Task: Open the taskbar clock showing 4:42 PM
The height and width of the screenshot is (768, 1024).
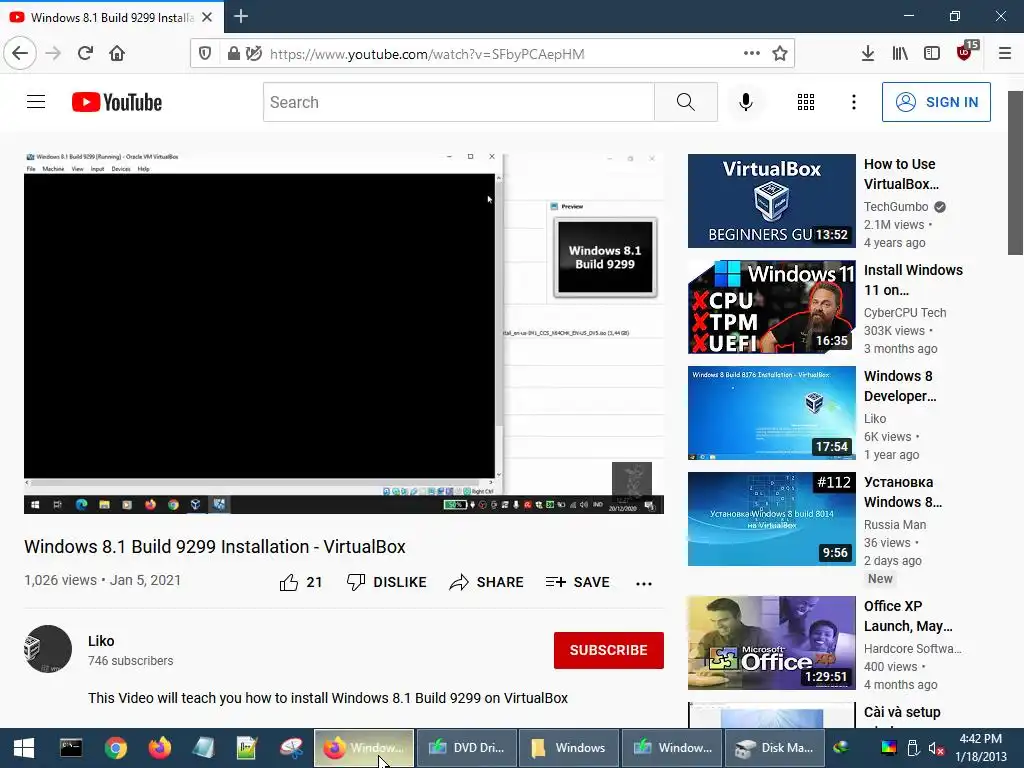Action: [x=981, y=748]
